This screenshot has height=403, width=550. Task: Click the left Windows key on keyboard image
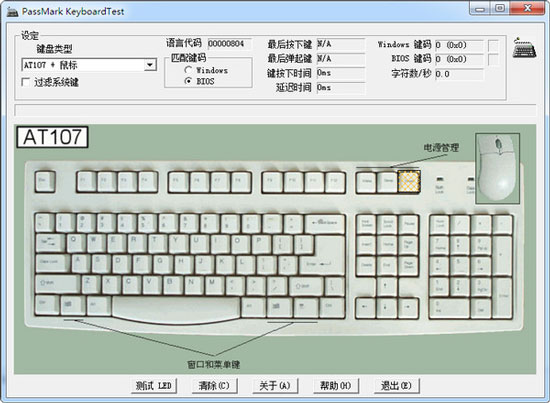[73, 306]
